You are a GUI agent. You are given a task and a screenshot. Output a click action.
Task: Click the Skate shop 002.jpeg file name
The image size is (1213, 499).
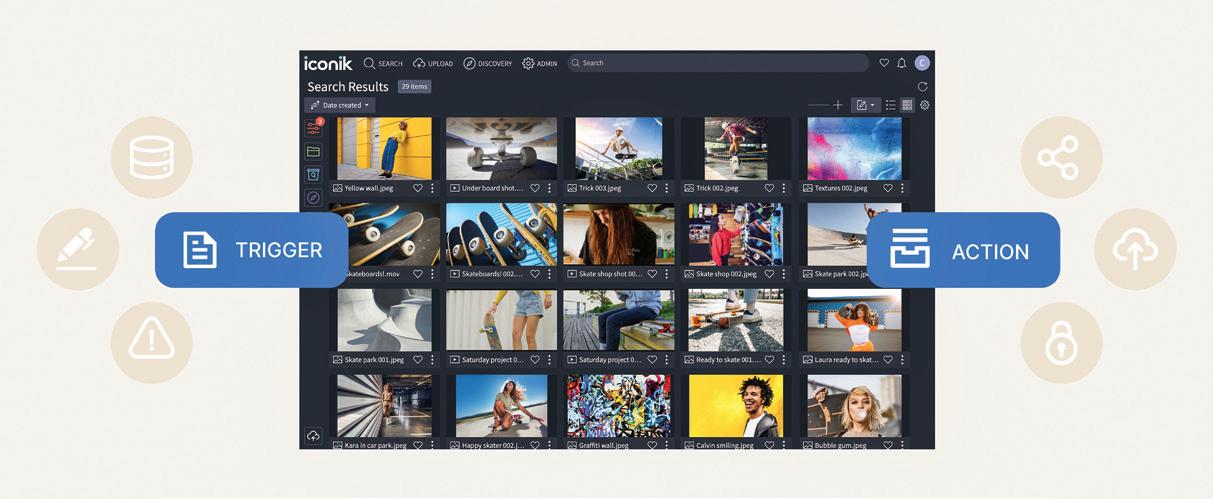click(x=725, y=274)
